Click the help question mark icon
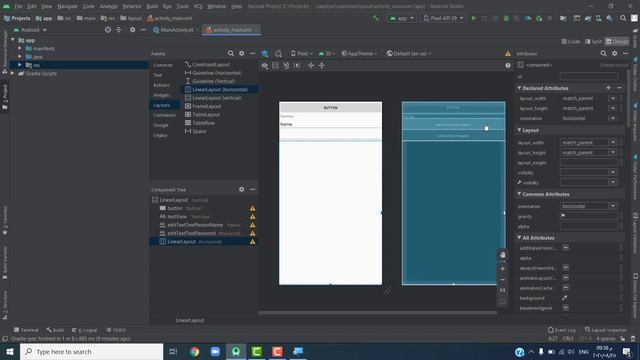 click(x=508, y=65)
